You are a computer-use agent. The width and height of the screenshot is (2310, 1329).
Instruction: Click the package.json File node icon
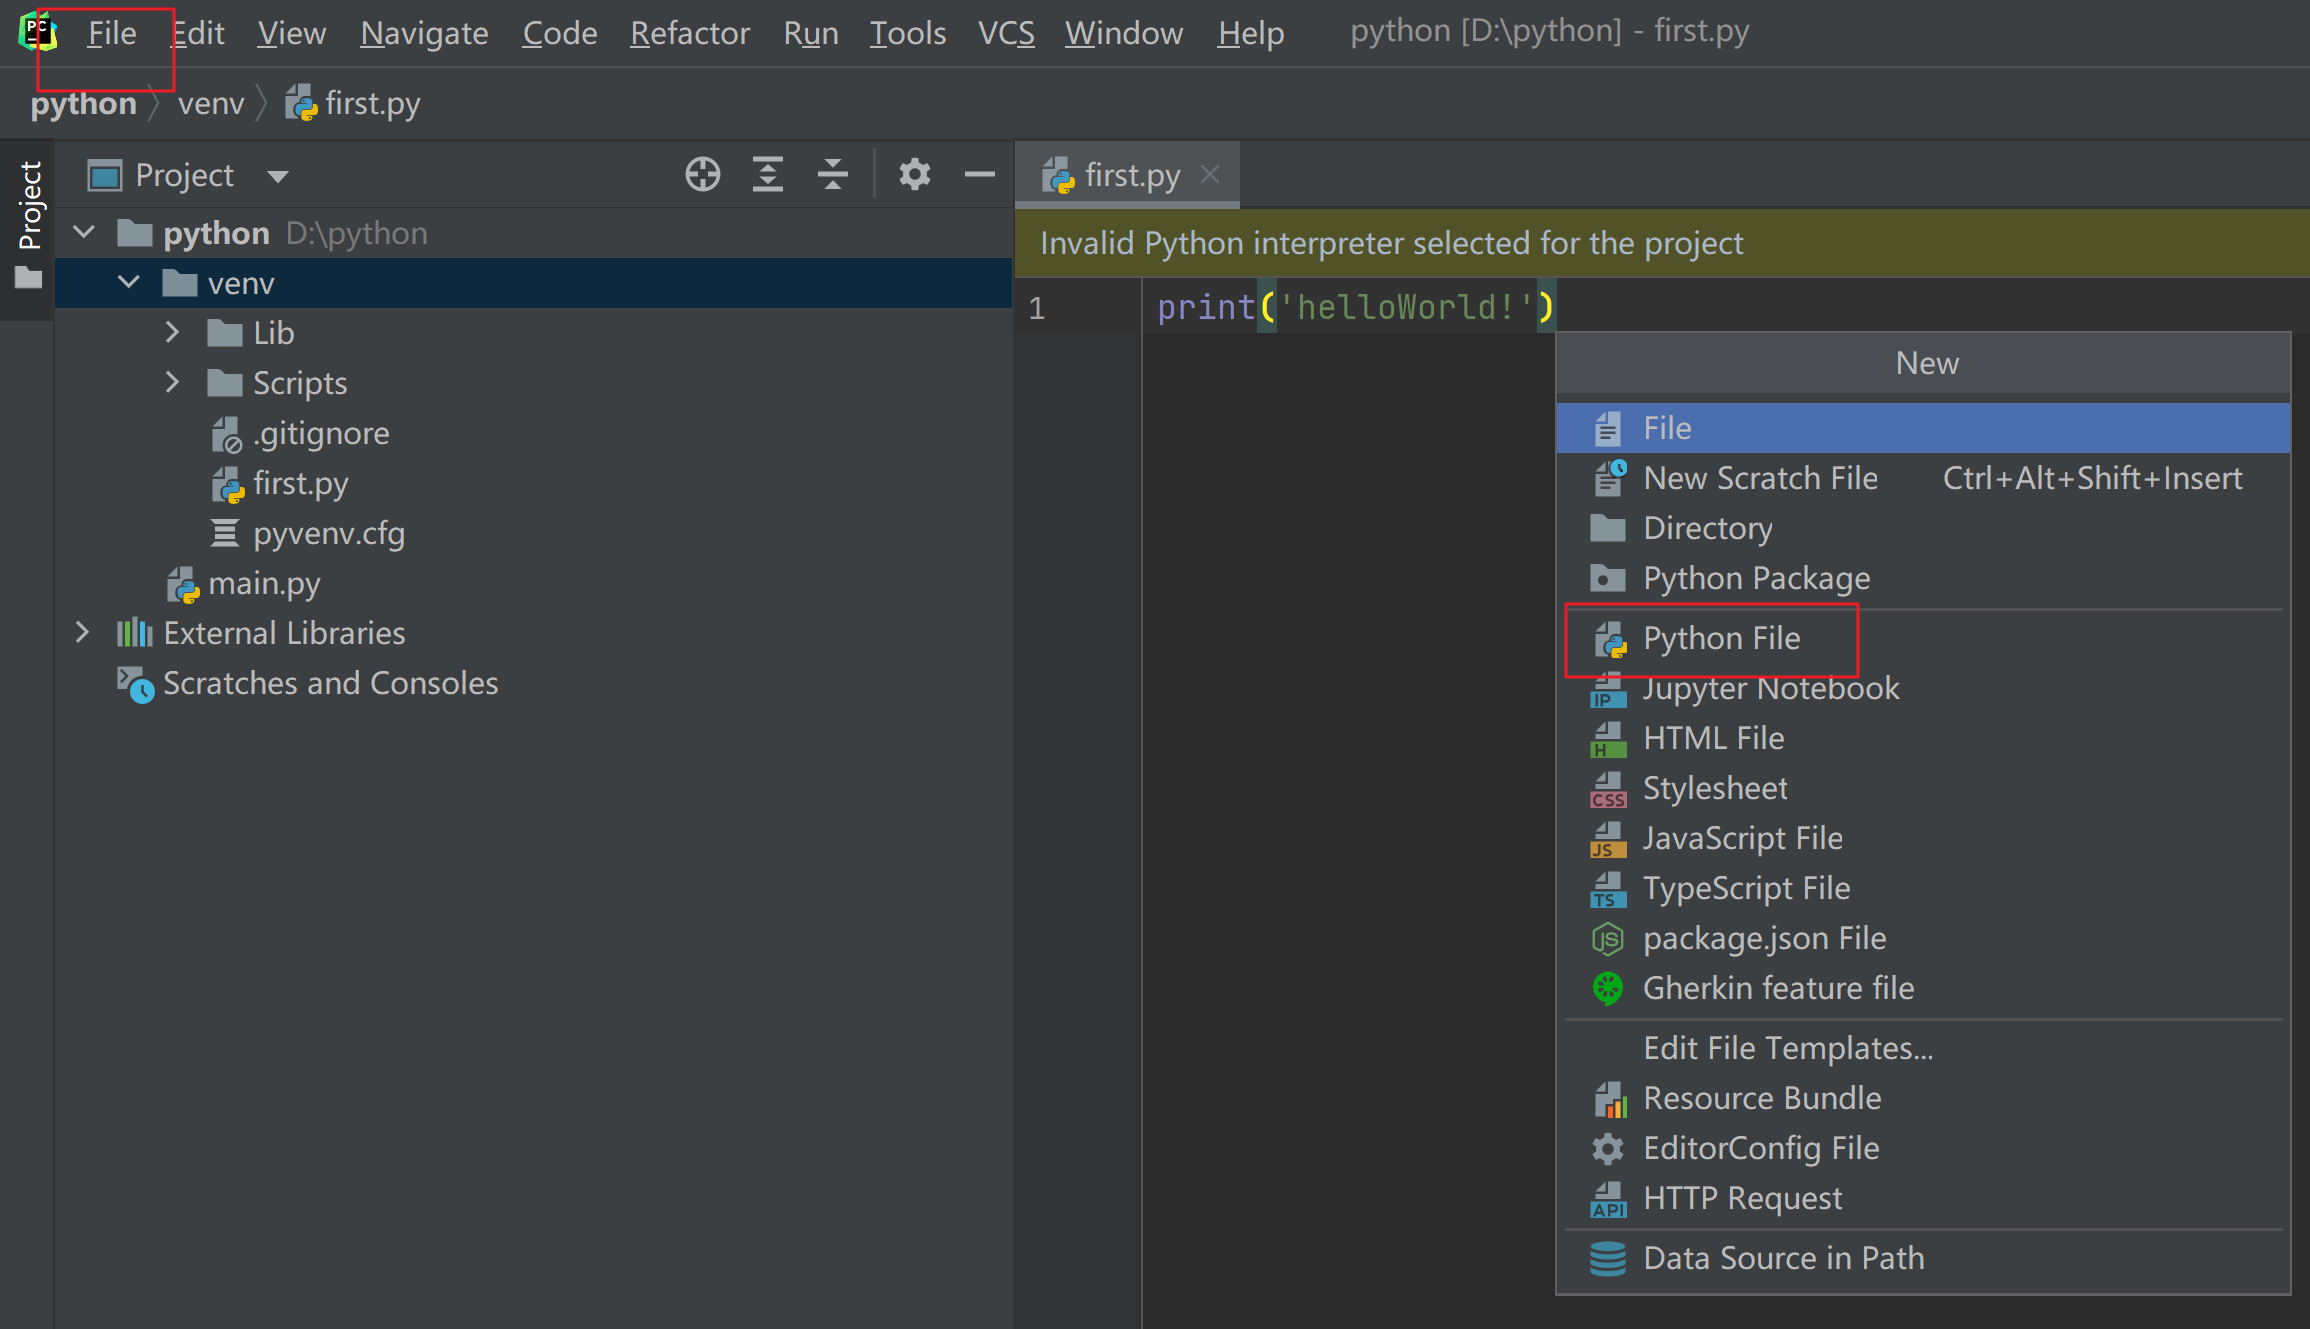[1608, 938]
